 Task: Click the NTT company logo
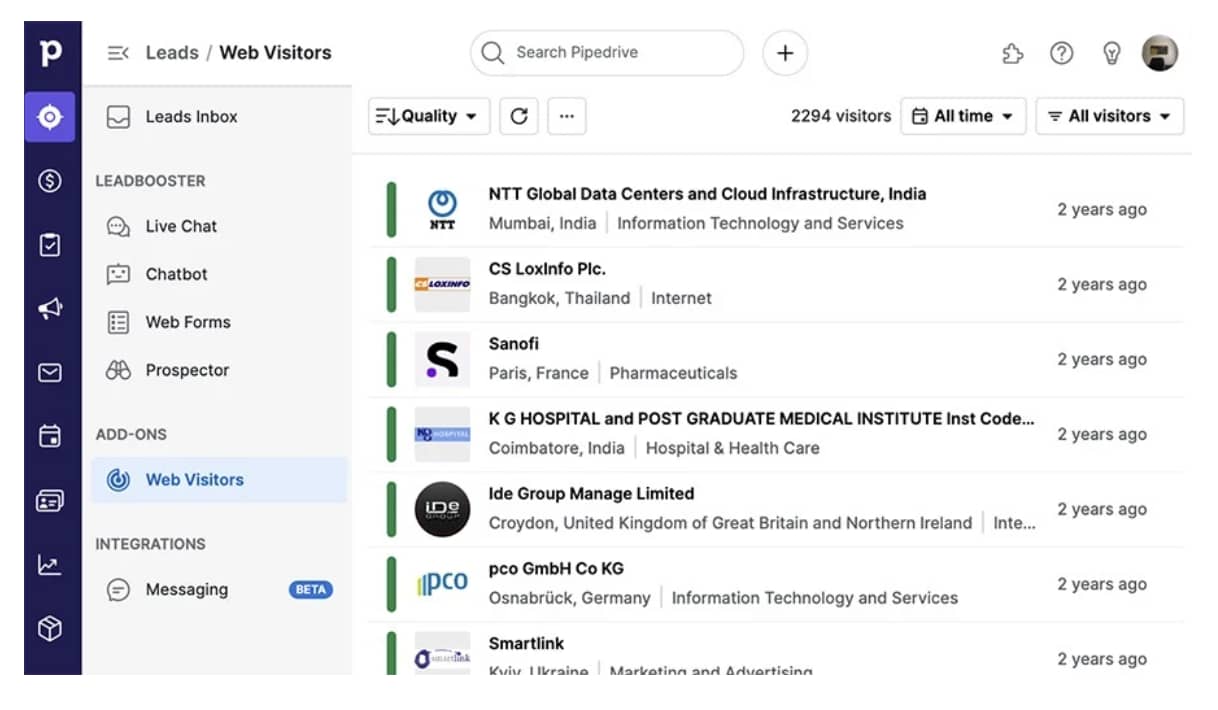442,210
